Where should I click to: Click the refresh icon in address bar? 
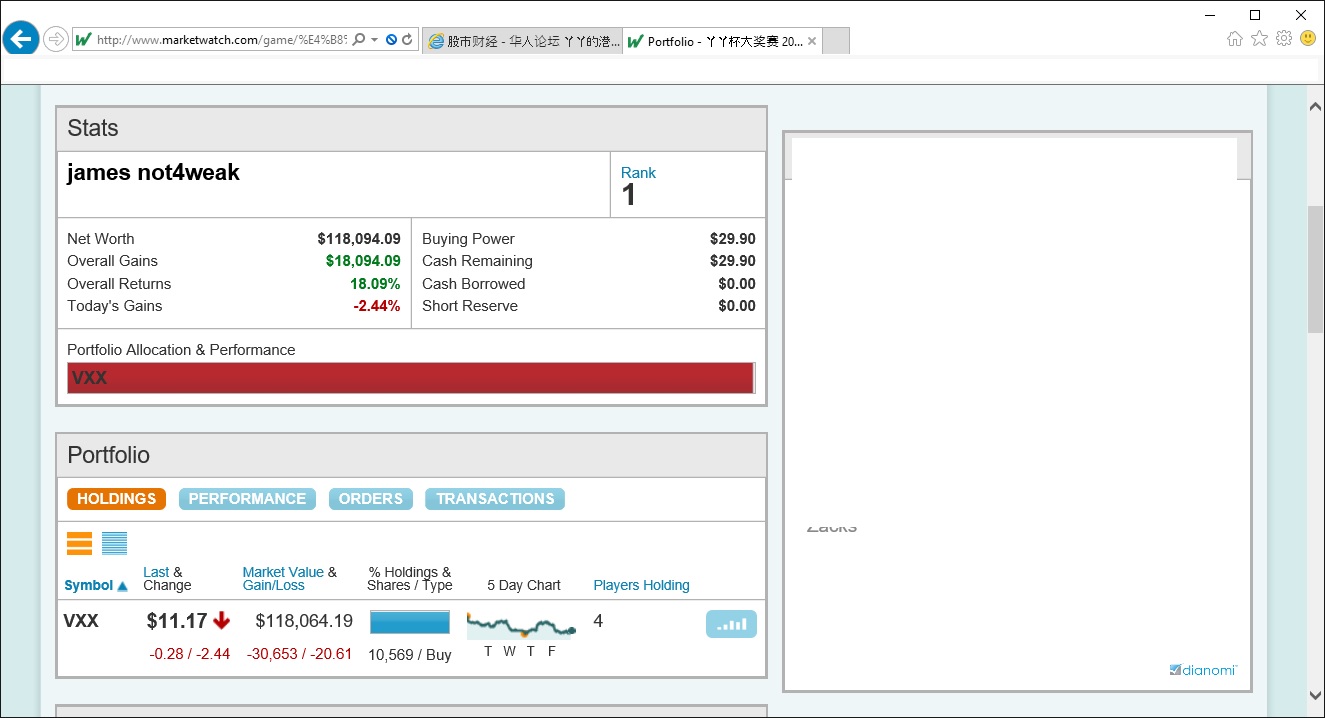(407, 40)
